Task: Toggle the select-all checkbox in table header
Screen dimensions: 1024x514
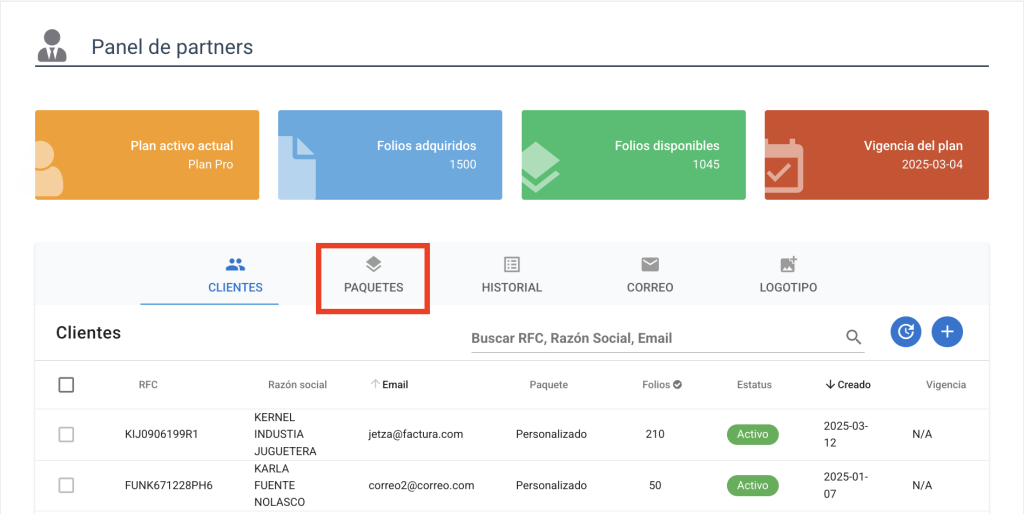Action: (x=66, y=385)
